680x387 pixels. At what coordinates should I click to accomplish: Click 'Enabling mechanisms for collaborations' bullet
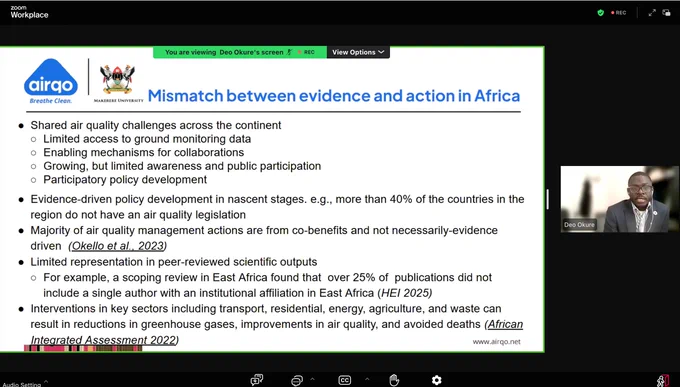[144, 152]
